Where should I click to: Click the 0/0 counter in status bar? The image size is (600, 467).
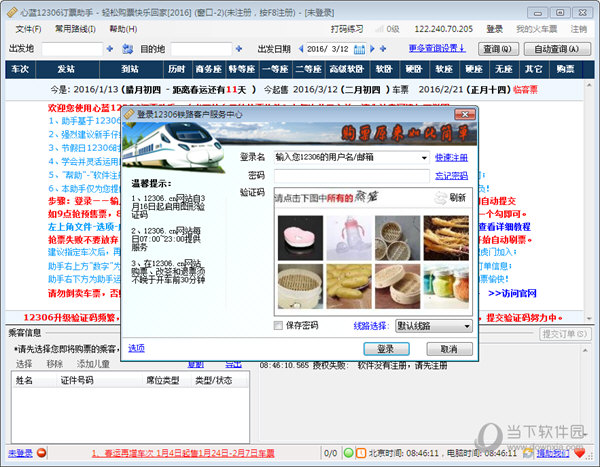tap(331, 453)
